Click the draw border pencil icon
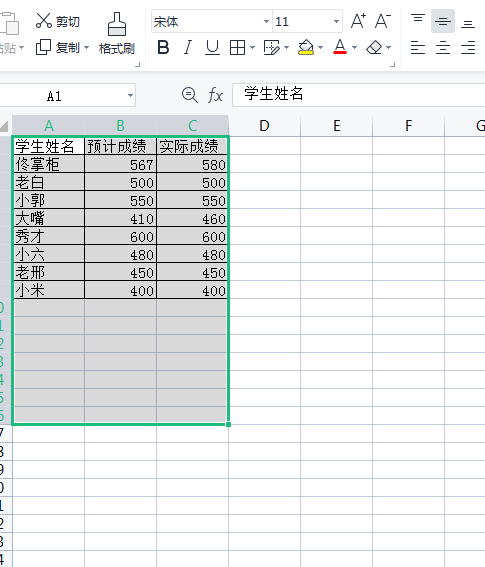 272,47
